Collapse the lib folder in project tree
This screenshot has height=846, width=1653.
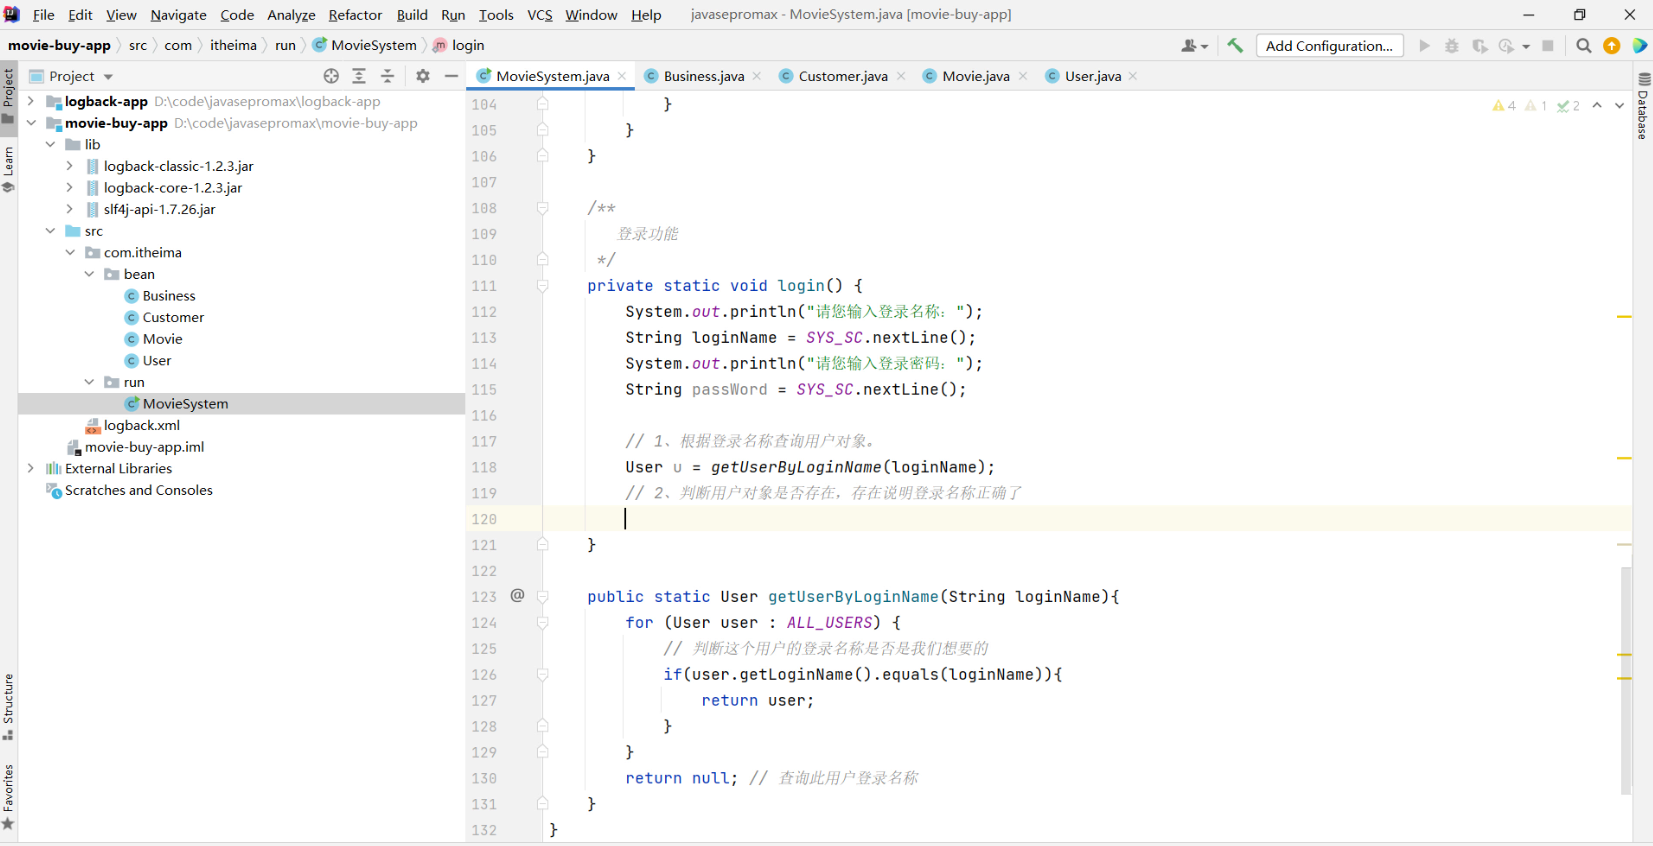click(x=50, y=144)
